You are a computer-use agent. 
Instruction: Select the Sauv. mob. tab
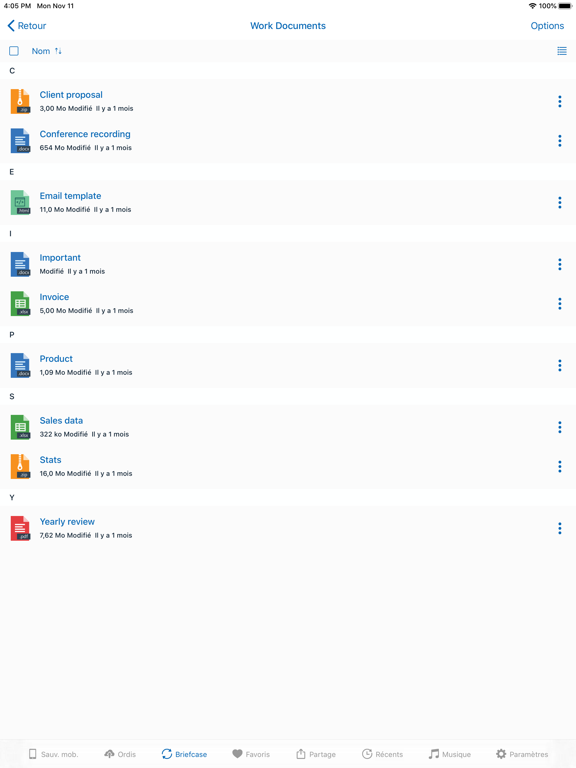pos(53,754)
